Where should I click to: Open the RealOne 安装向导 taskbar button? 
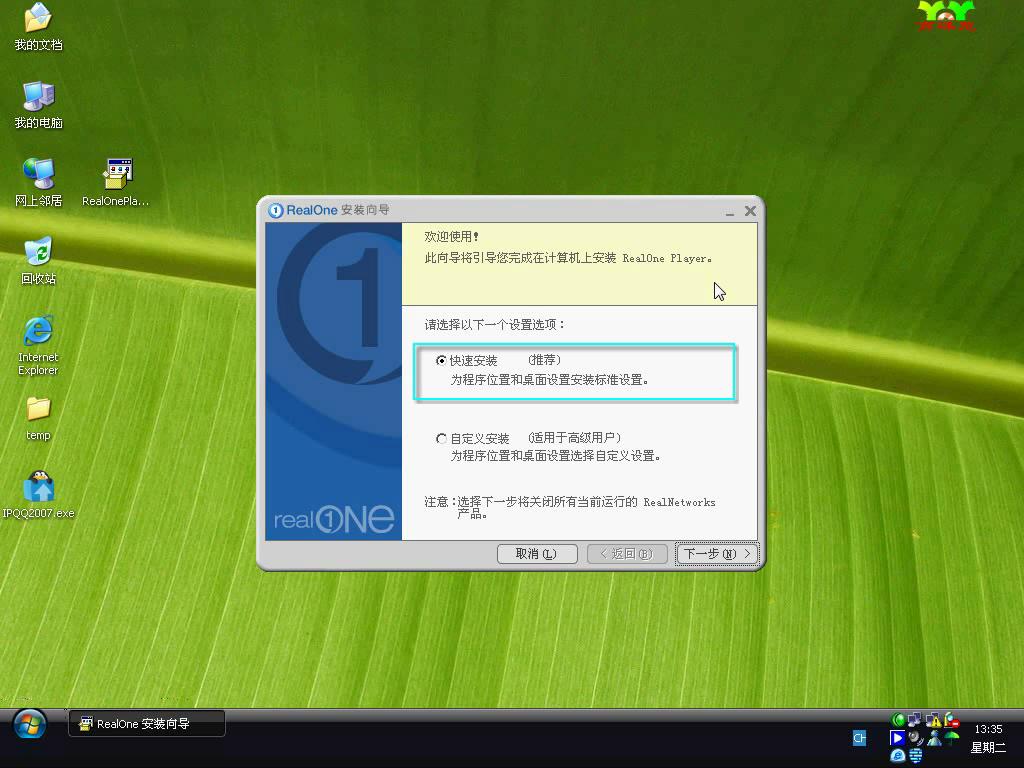[147, 724]
